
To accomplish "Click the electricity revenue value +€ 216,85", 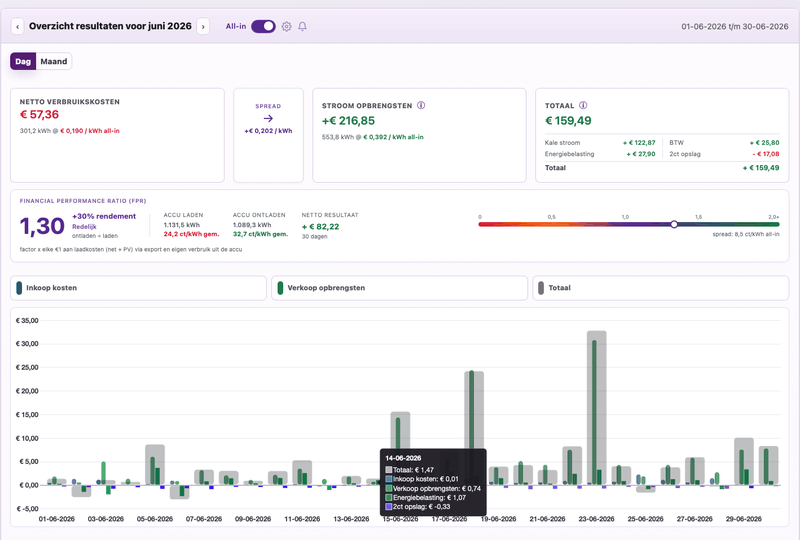I will pyautogui.click(x=348, y=120).
